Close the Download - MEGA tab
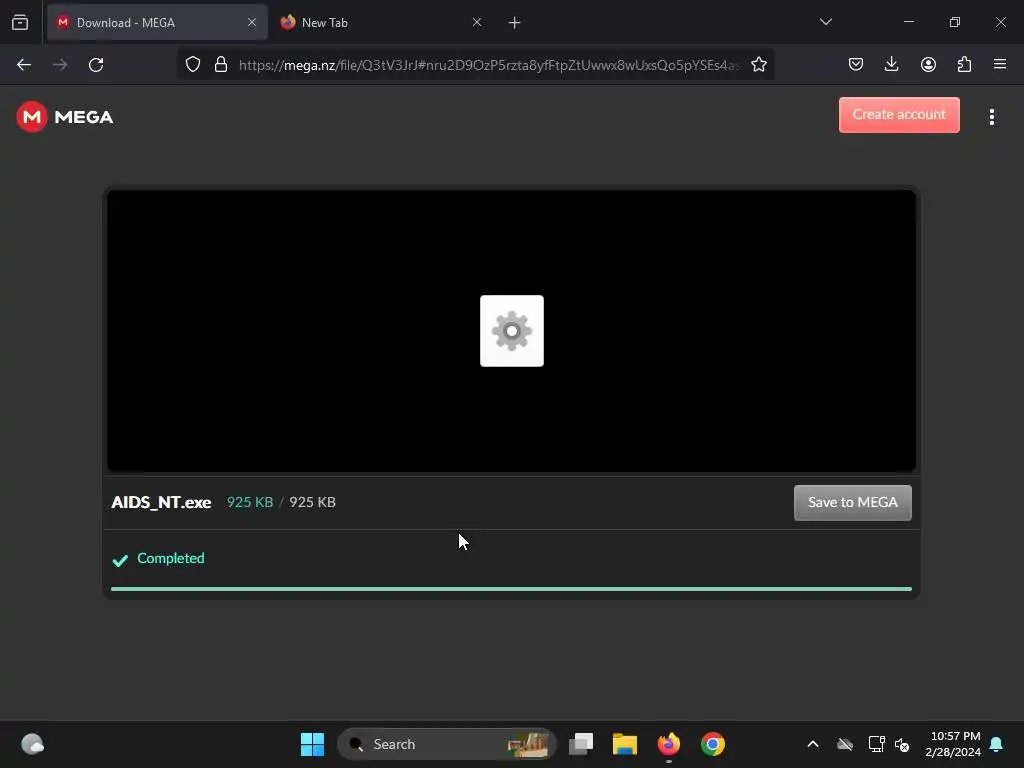Viewport: 1024px width, 768px height. coord(252,22)
